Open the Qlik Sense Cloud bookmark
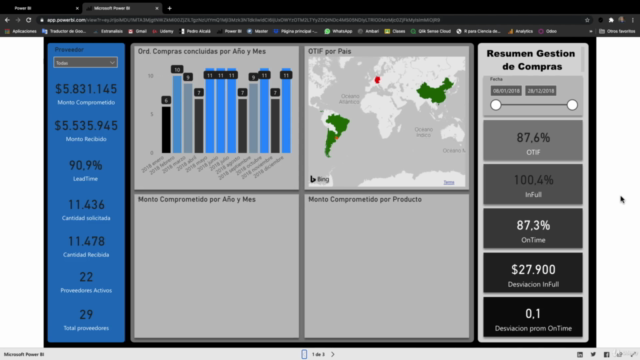 point(431,31)
